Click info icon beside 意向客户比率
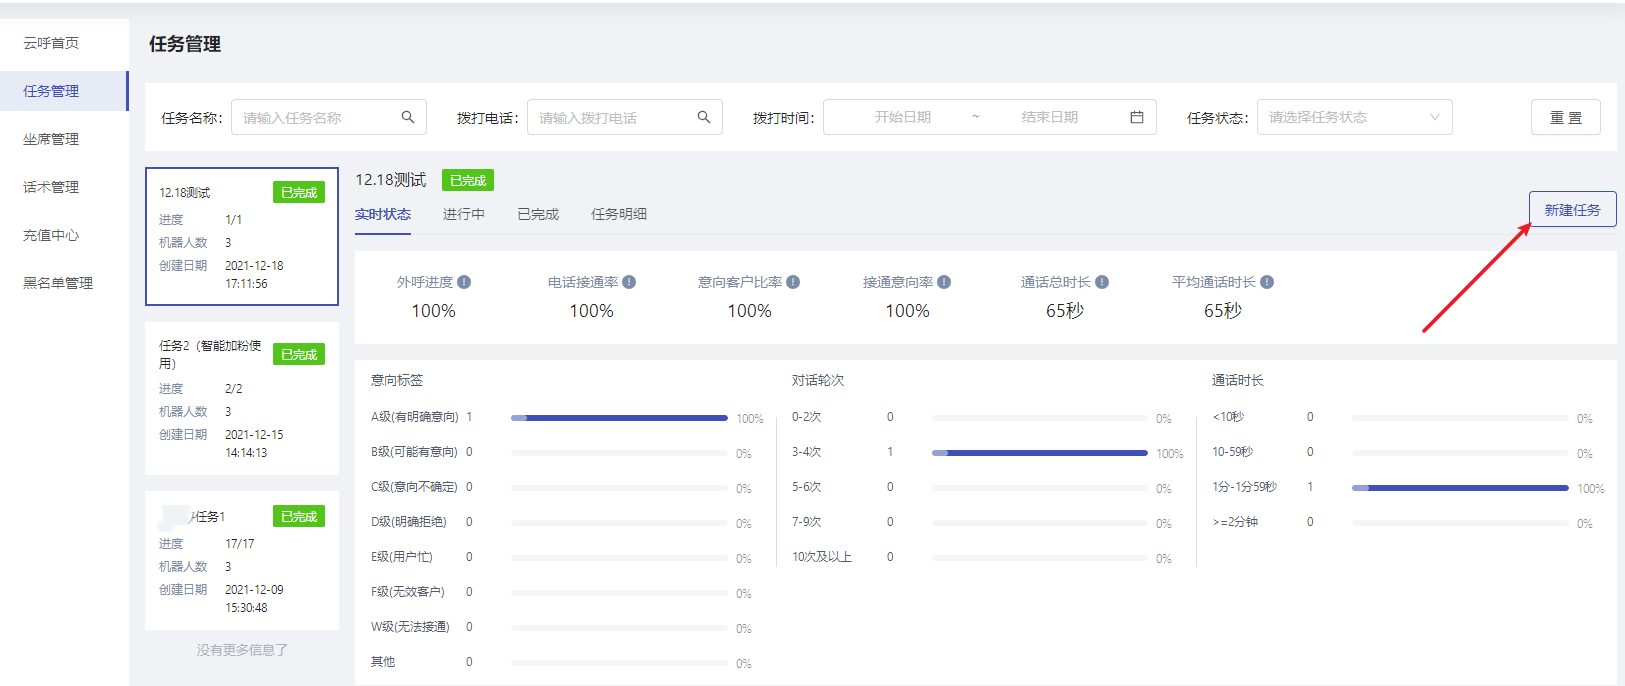Screen dimensions: 1625x686 click(x=793, y=282)
